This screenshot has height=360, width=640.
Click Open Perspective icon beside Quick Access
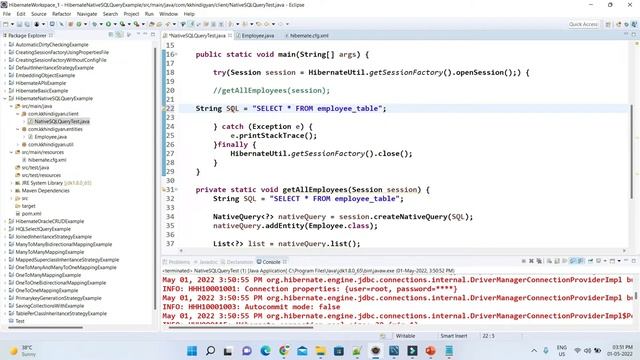(608, 24)
